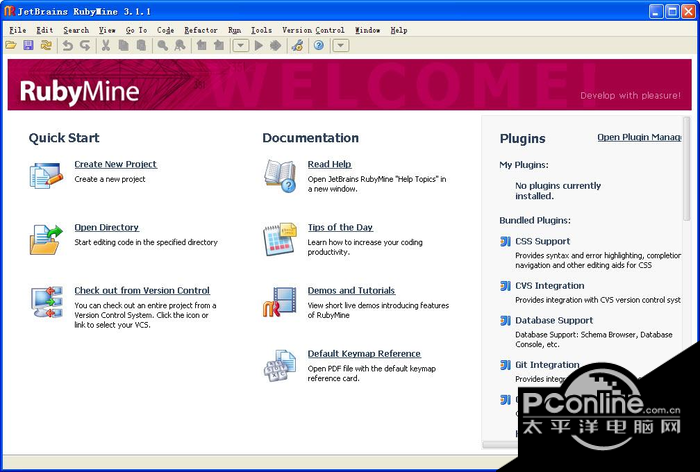700x472 pixels.
Task: Open the Default Keymap Reference link
Action: (364, 353)
